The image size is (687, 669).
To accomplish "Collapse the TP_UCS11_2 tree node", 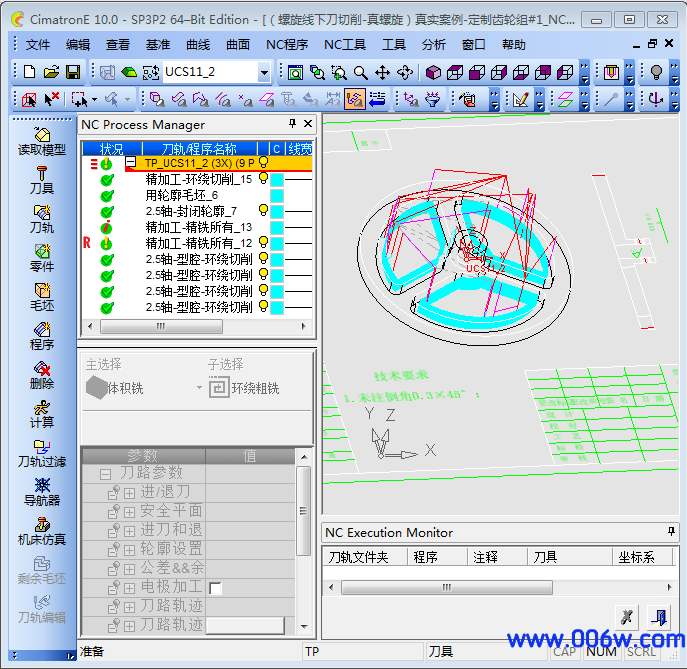I will pyautogui.click(x=131, y=162).
